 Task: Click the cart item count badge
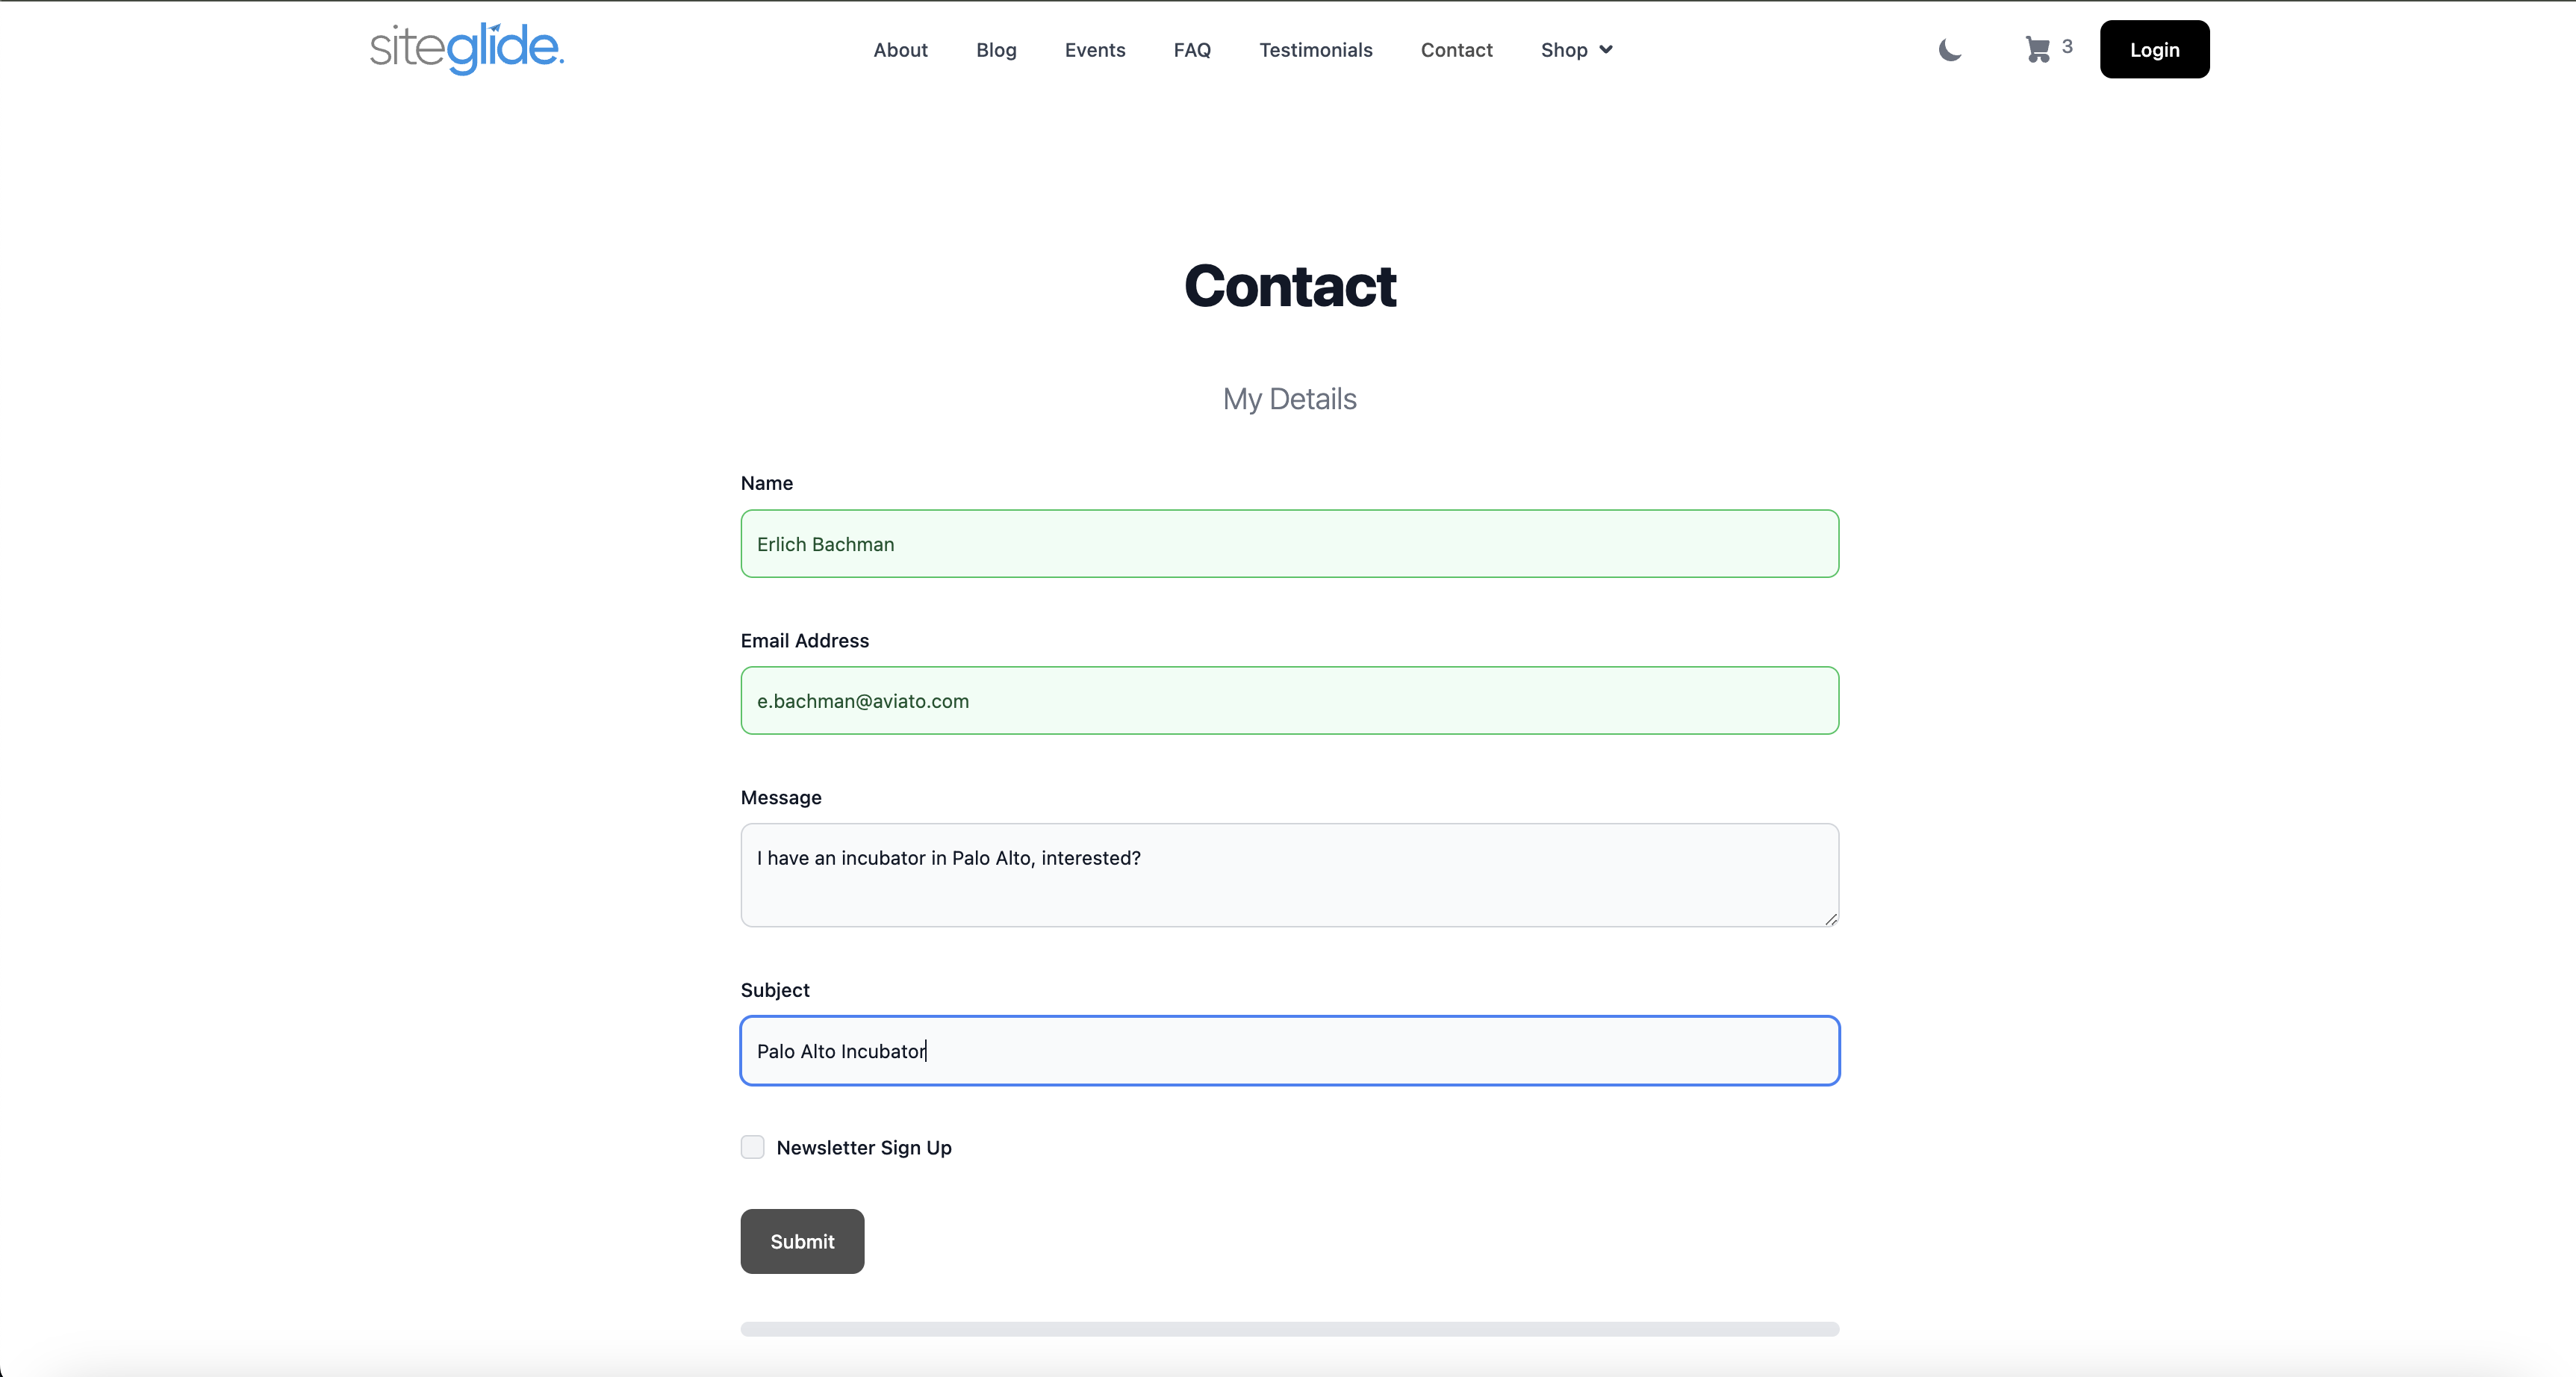[2067, 46]
